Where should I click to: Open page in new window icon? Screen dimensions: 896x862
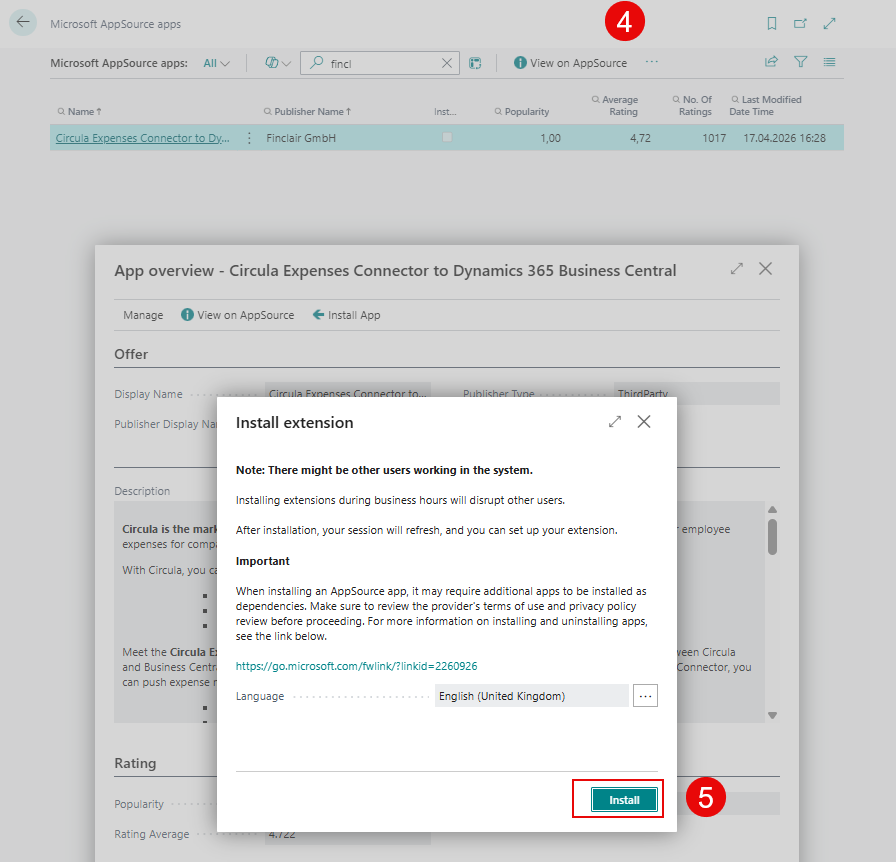tap(800, 23)
